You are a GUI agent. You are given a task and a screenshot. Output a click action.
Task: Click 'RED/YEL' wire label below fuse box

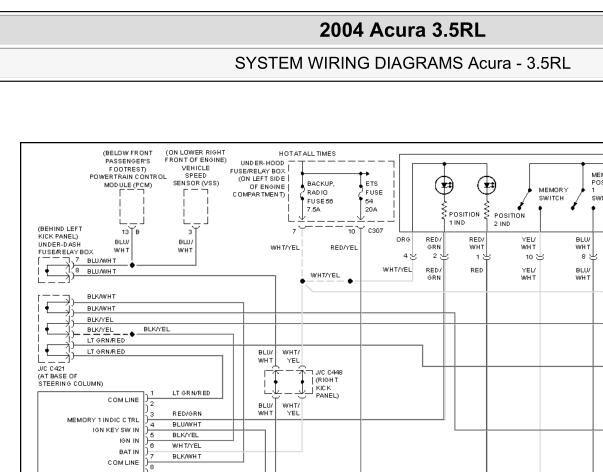tap(344, 248)
